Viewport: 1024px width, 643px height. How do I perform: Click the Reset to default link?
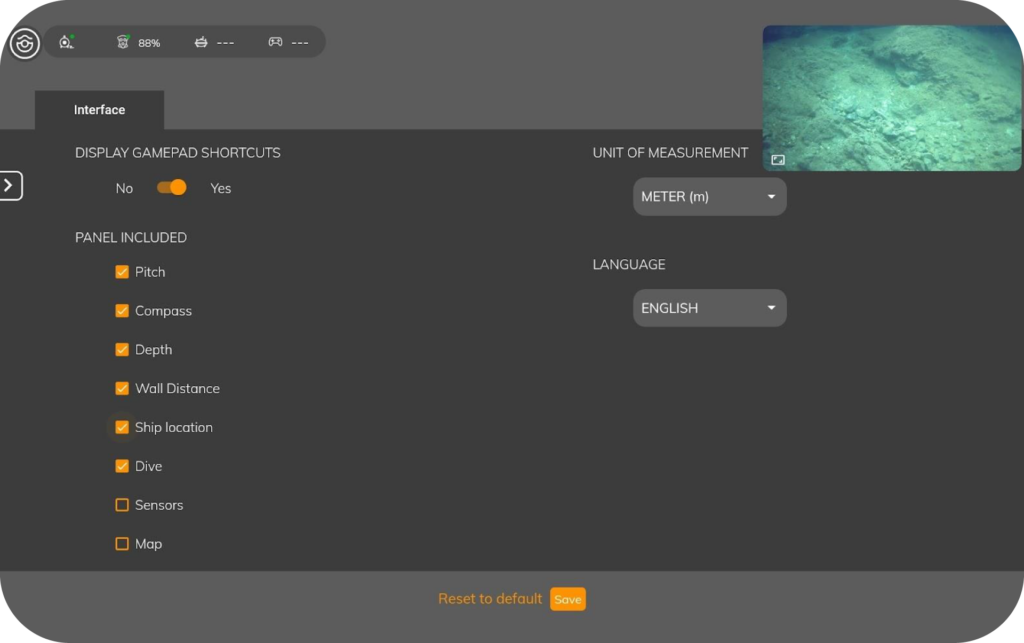[489, 598]
